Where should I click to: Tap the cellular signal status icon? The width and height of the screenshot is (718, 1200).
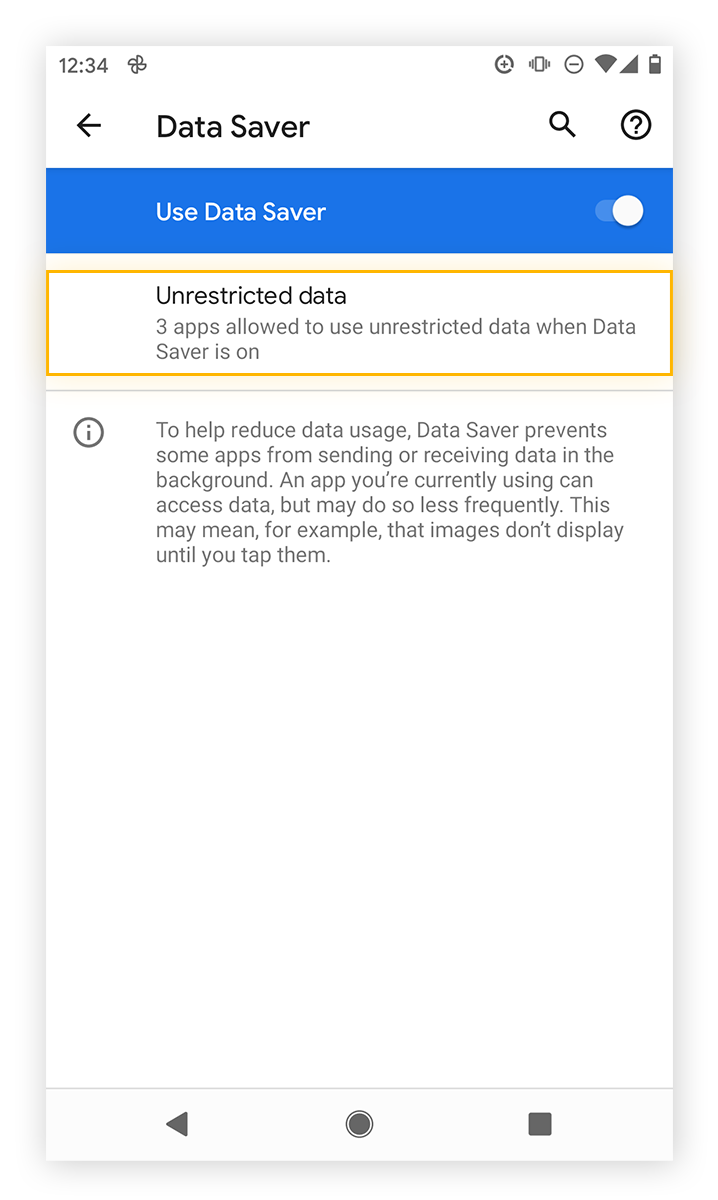point(631,64)
